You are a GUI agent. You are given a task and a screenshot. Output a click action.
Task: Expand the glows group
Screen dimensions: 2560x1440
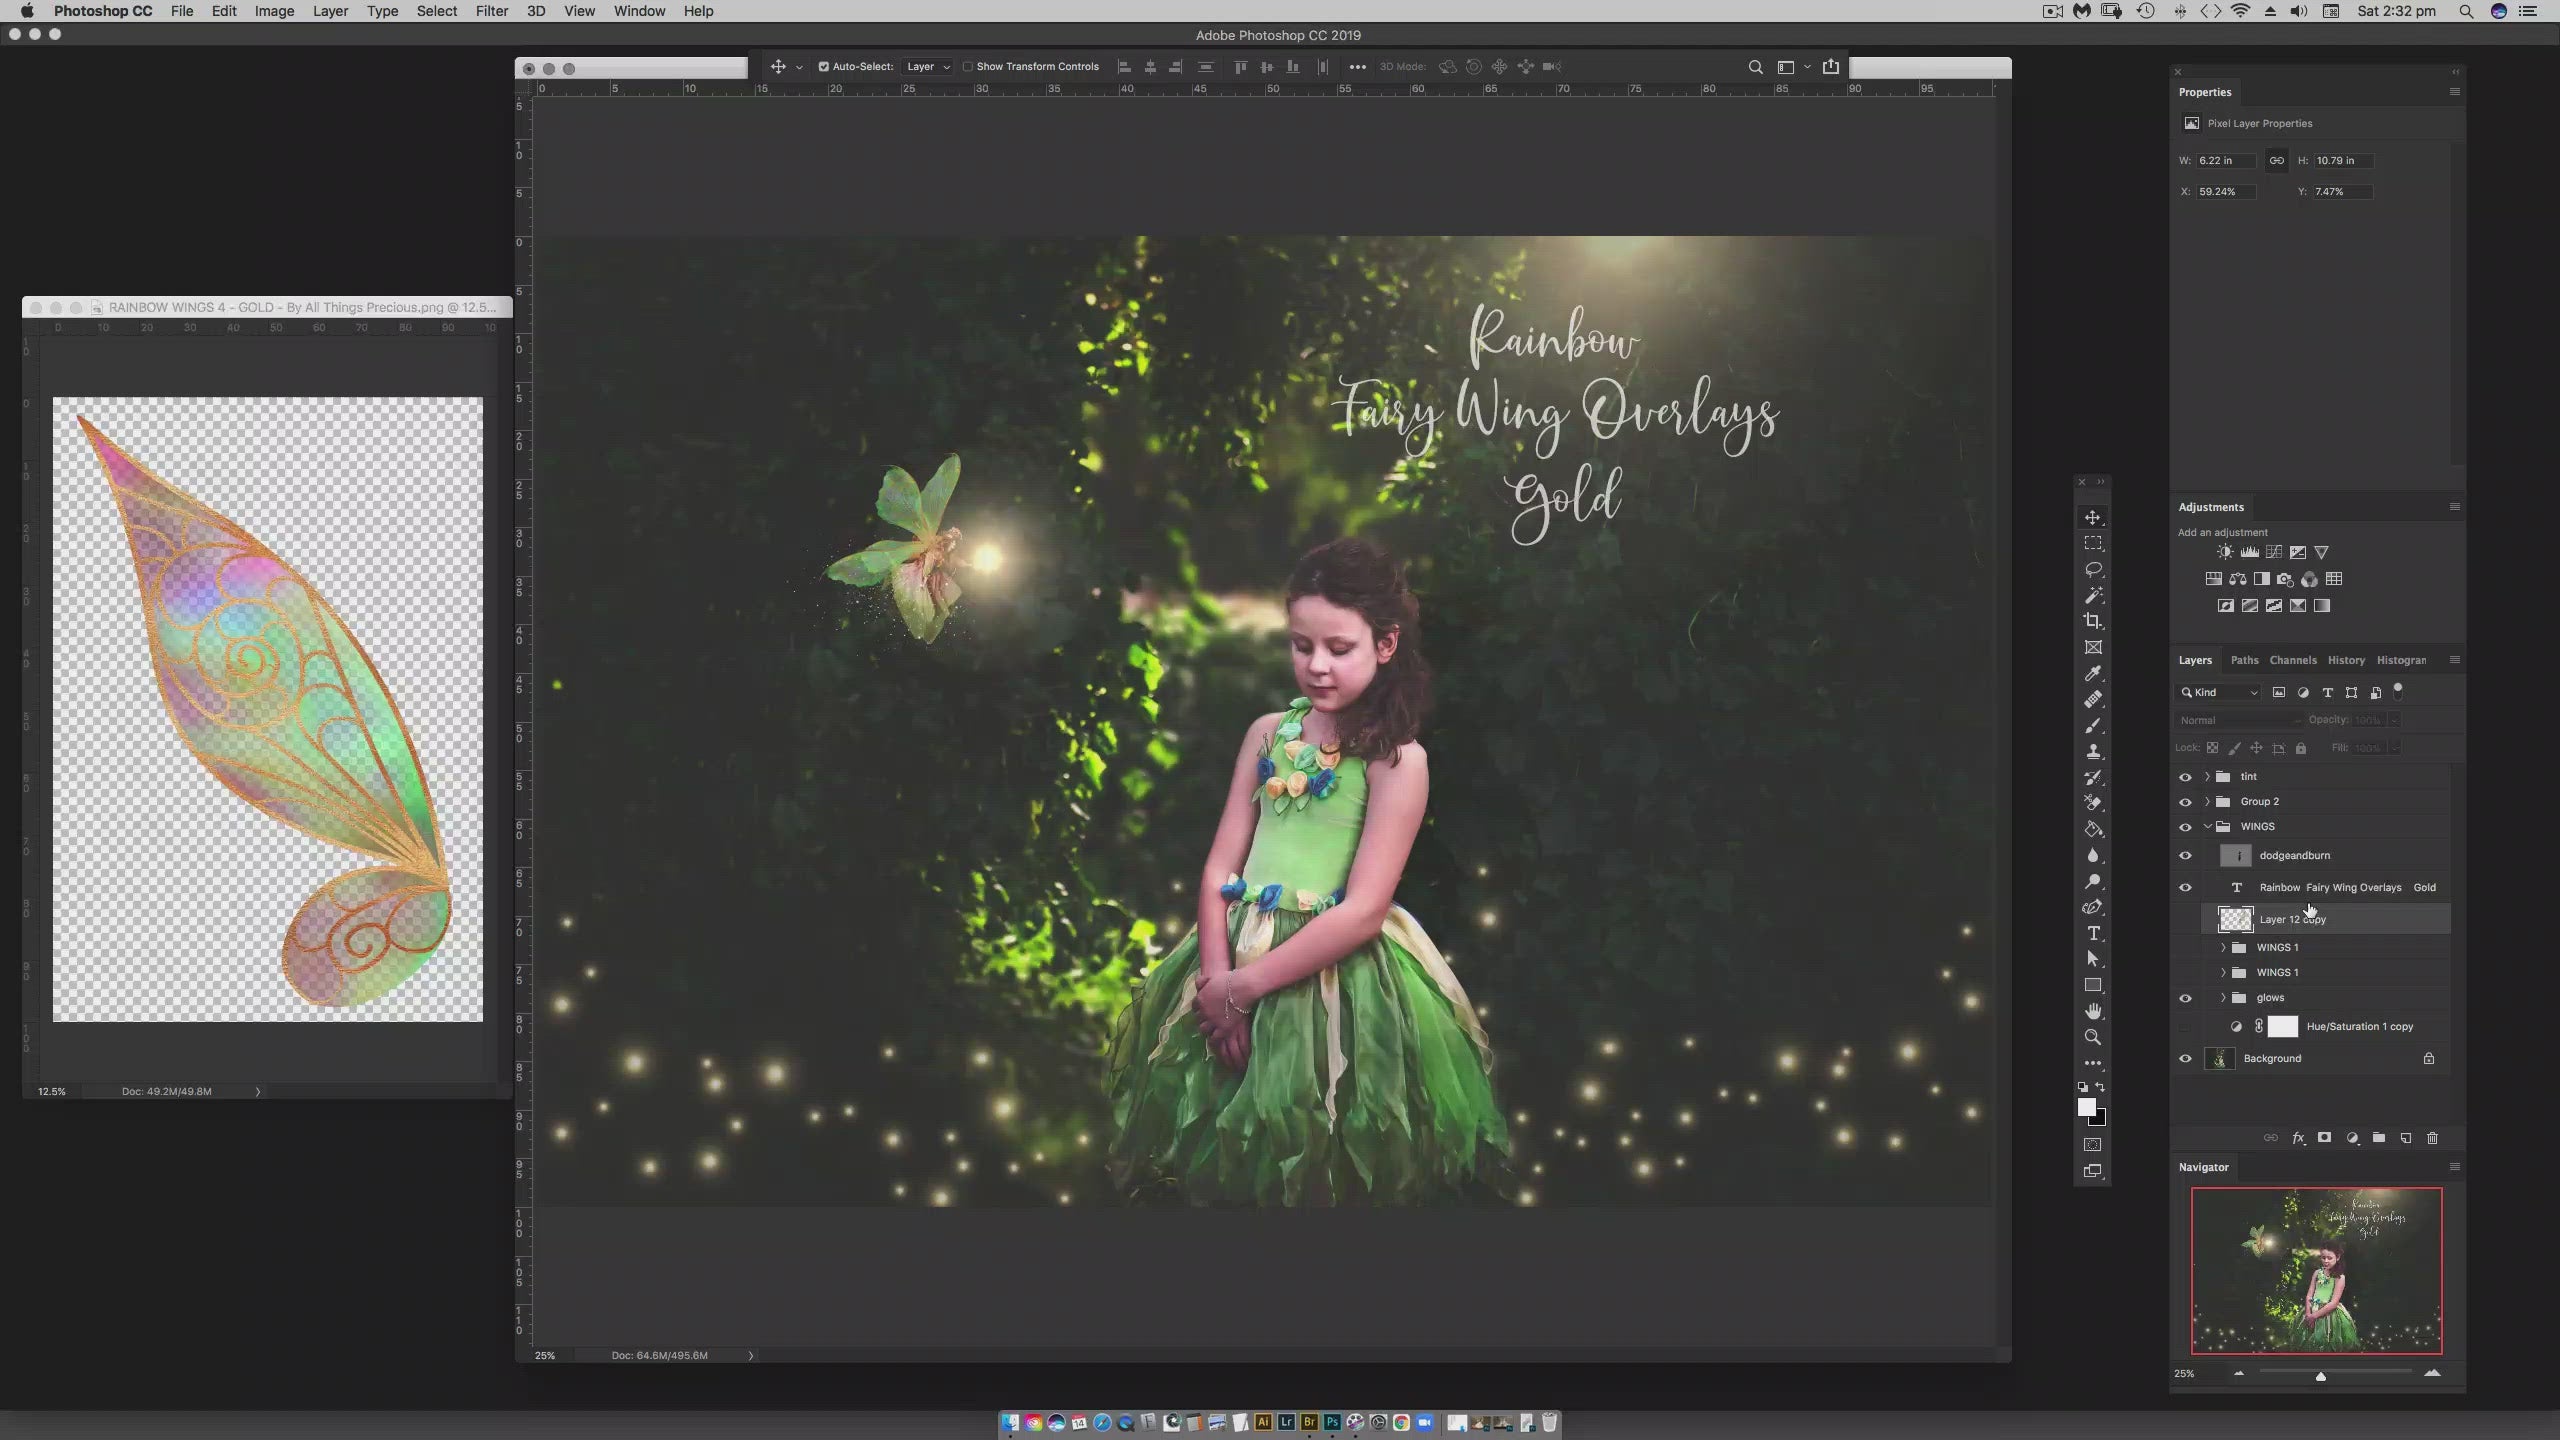pos(2224,997)
